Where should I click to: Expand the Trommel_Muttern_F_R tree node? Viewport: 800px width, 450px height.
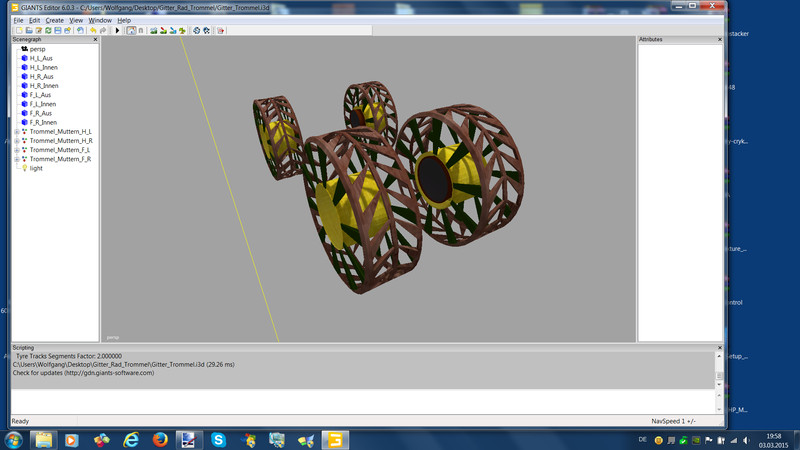tap(17, 159)
